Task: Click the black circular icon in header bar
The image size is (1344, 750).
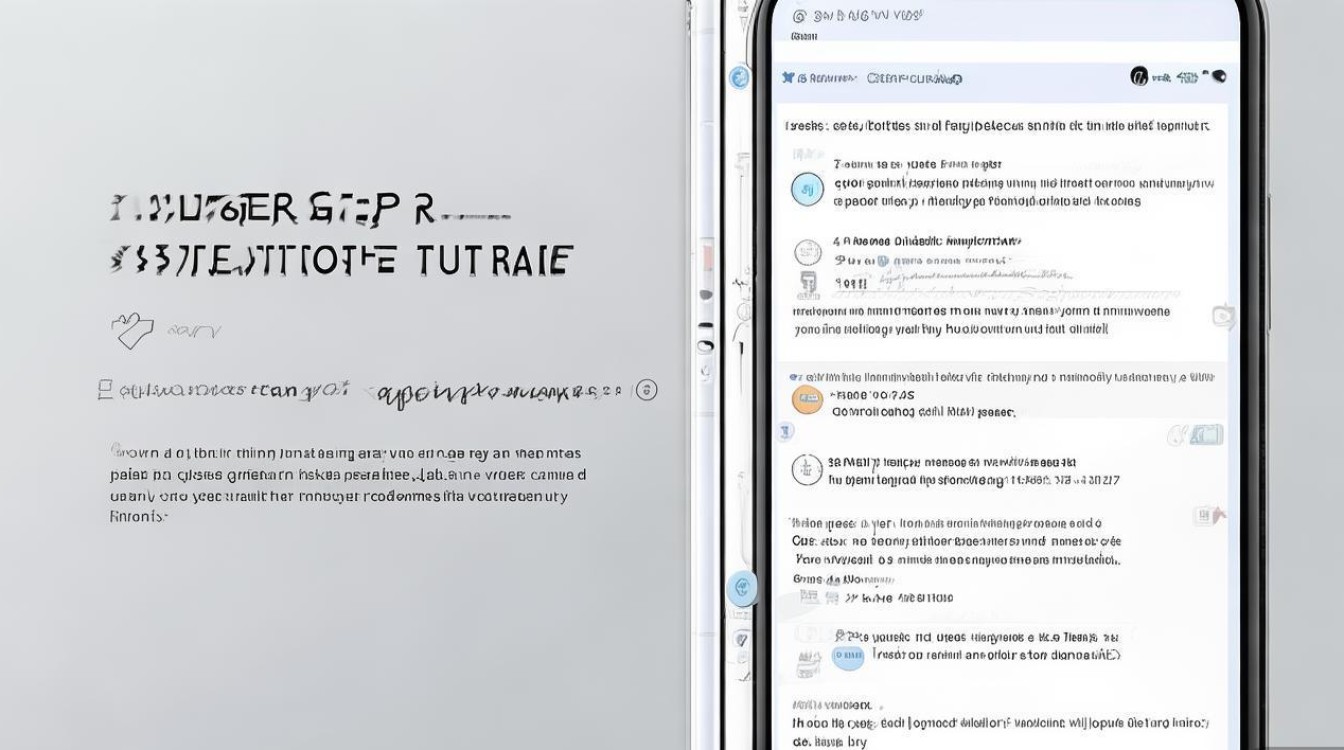Action: [x=1138, y=76]
